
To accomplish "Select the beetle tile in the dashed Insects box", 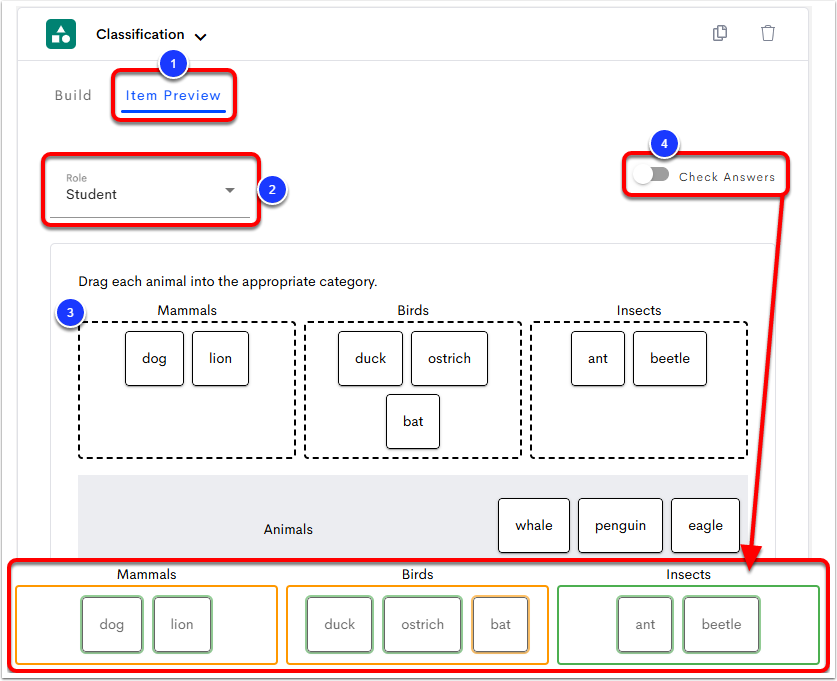I will 670,358.
